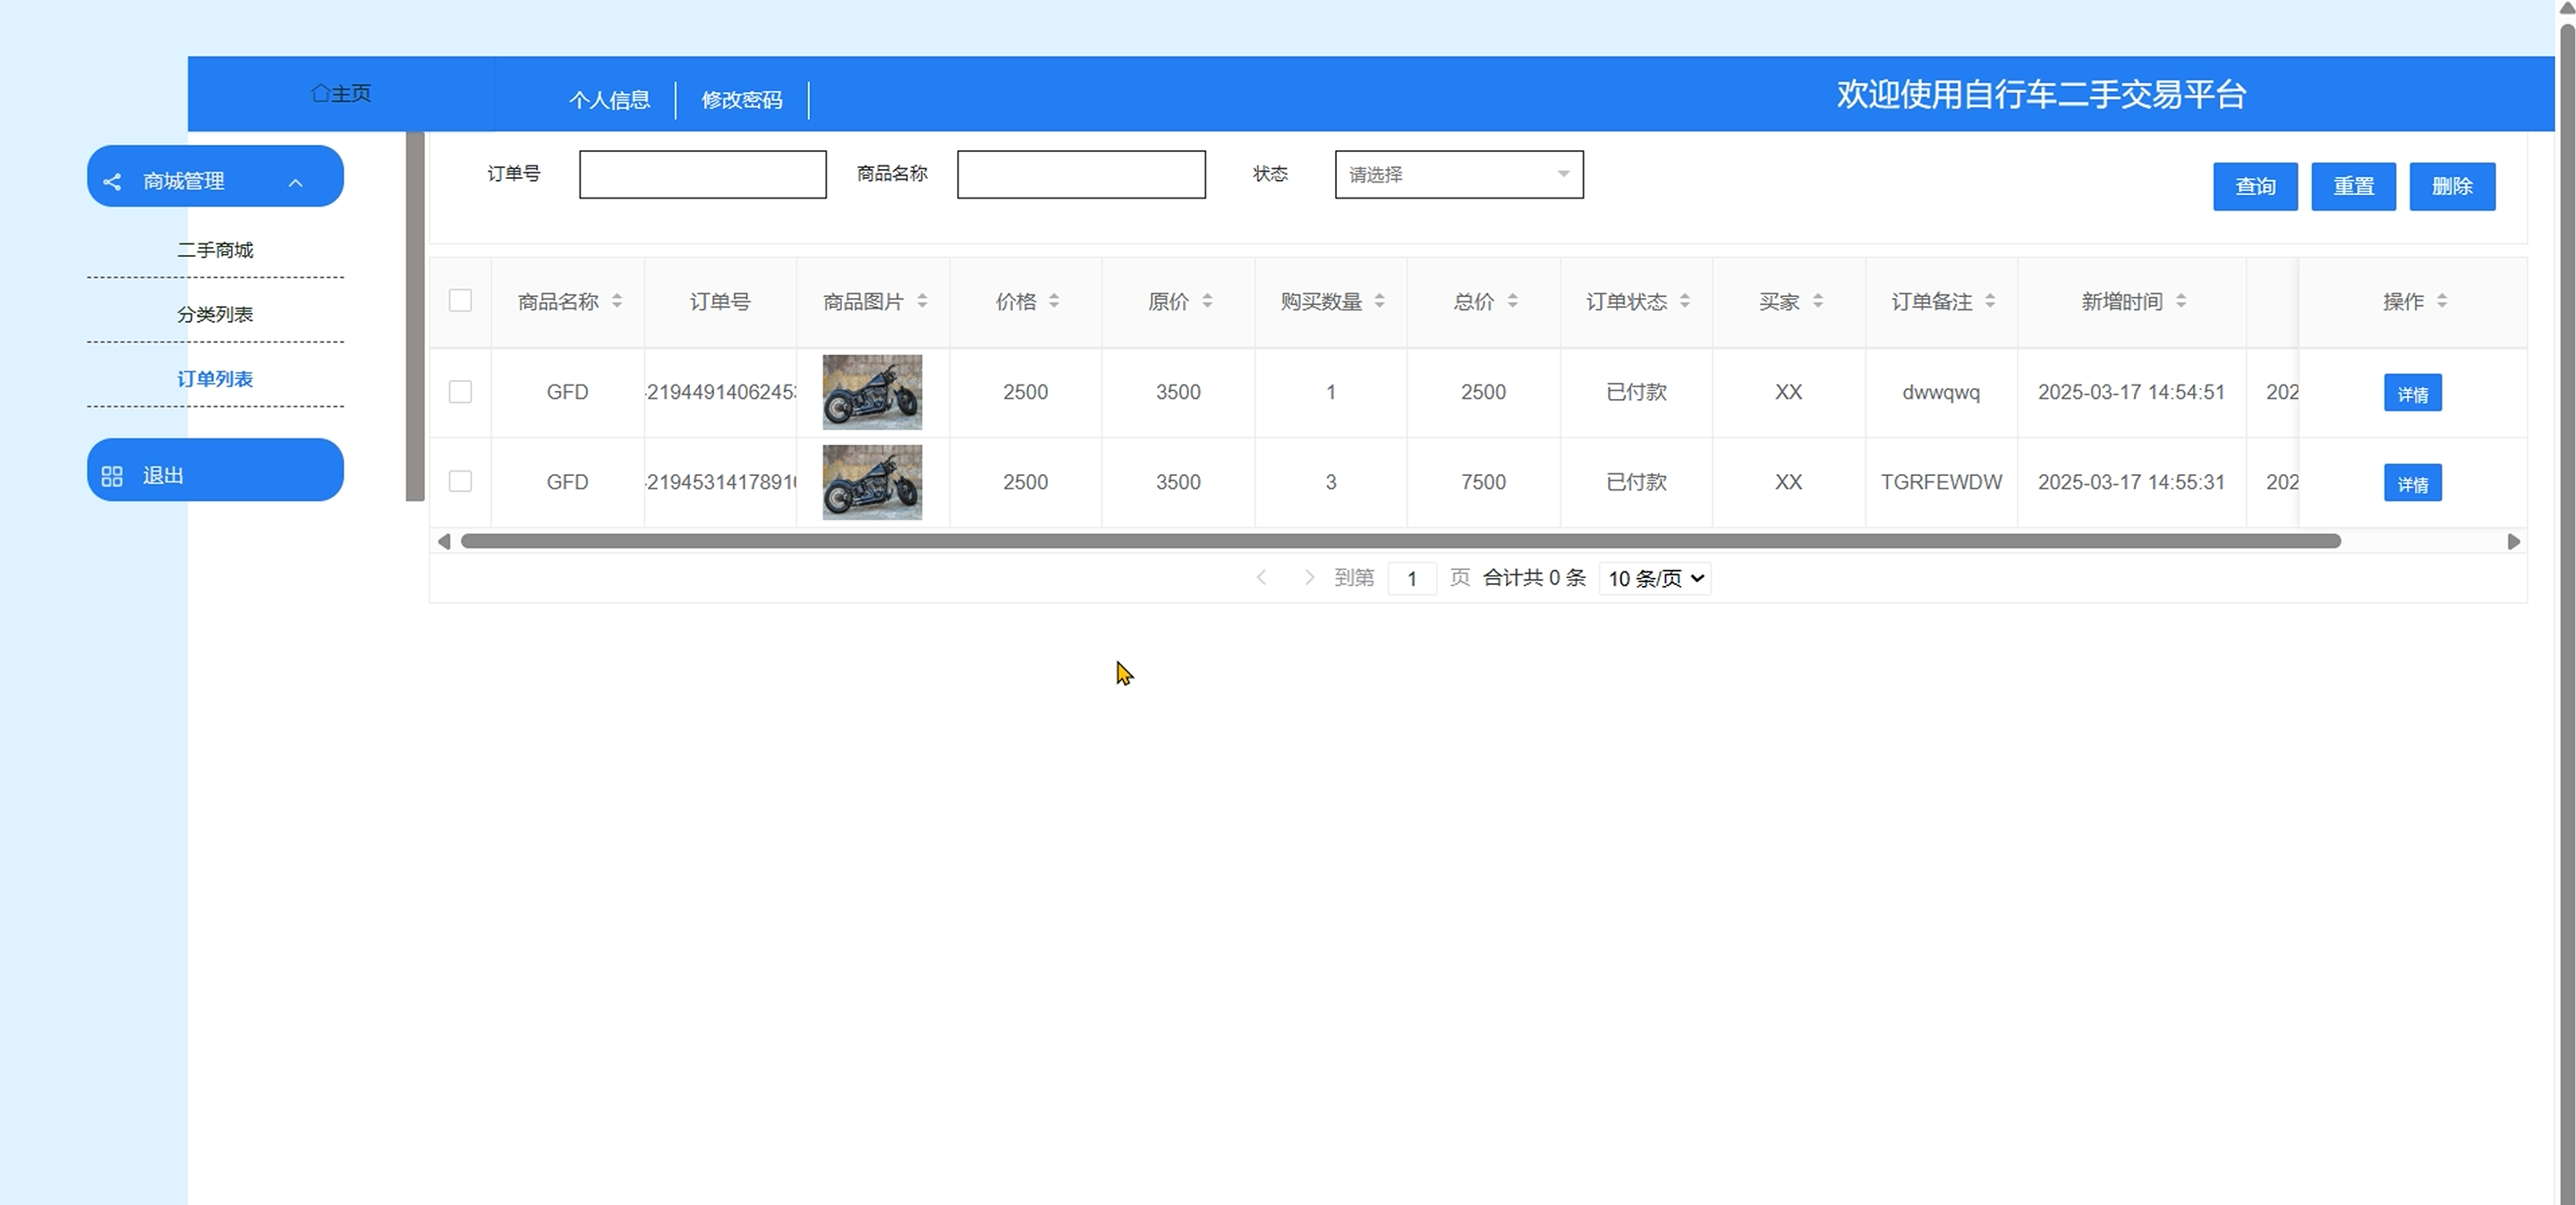Switch to 个人信息 in the top navigation
Screen dimensions: 2576x1205
point(609,100)
